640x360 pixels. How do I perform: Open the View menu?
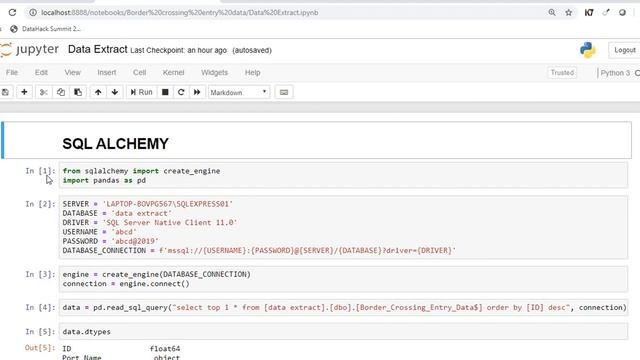[x=73, y=73]
